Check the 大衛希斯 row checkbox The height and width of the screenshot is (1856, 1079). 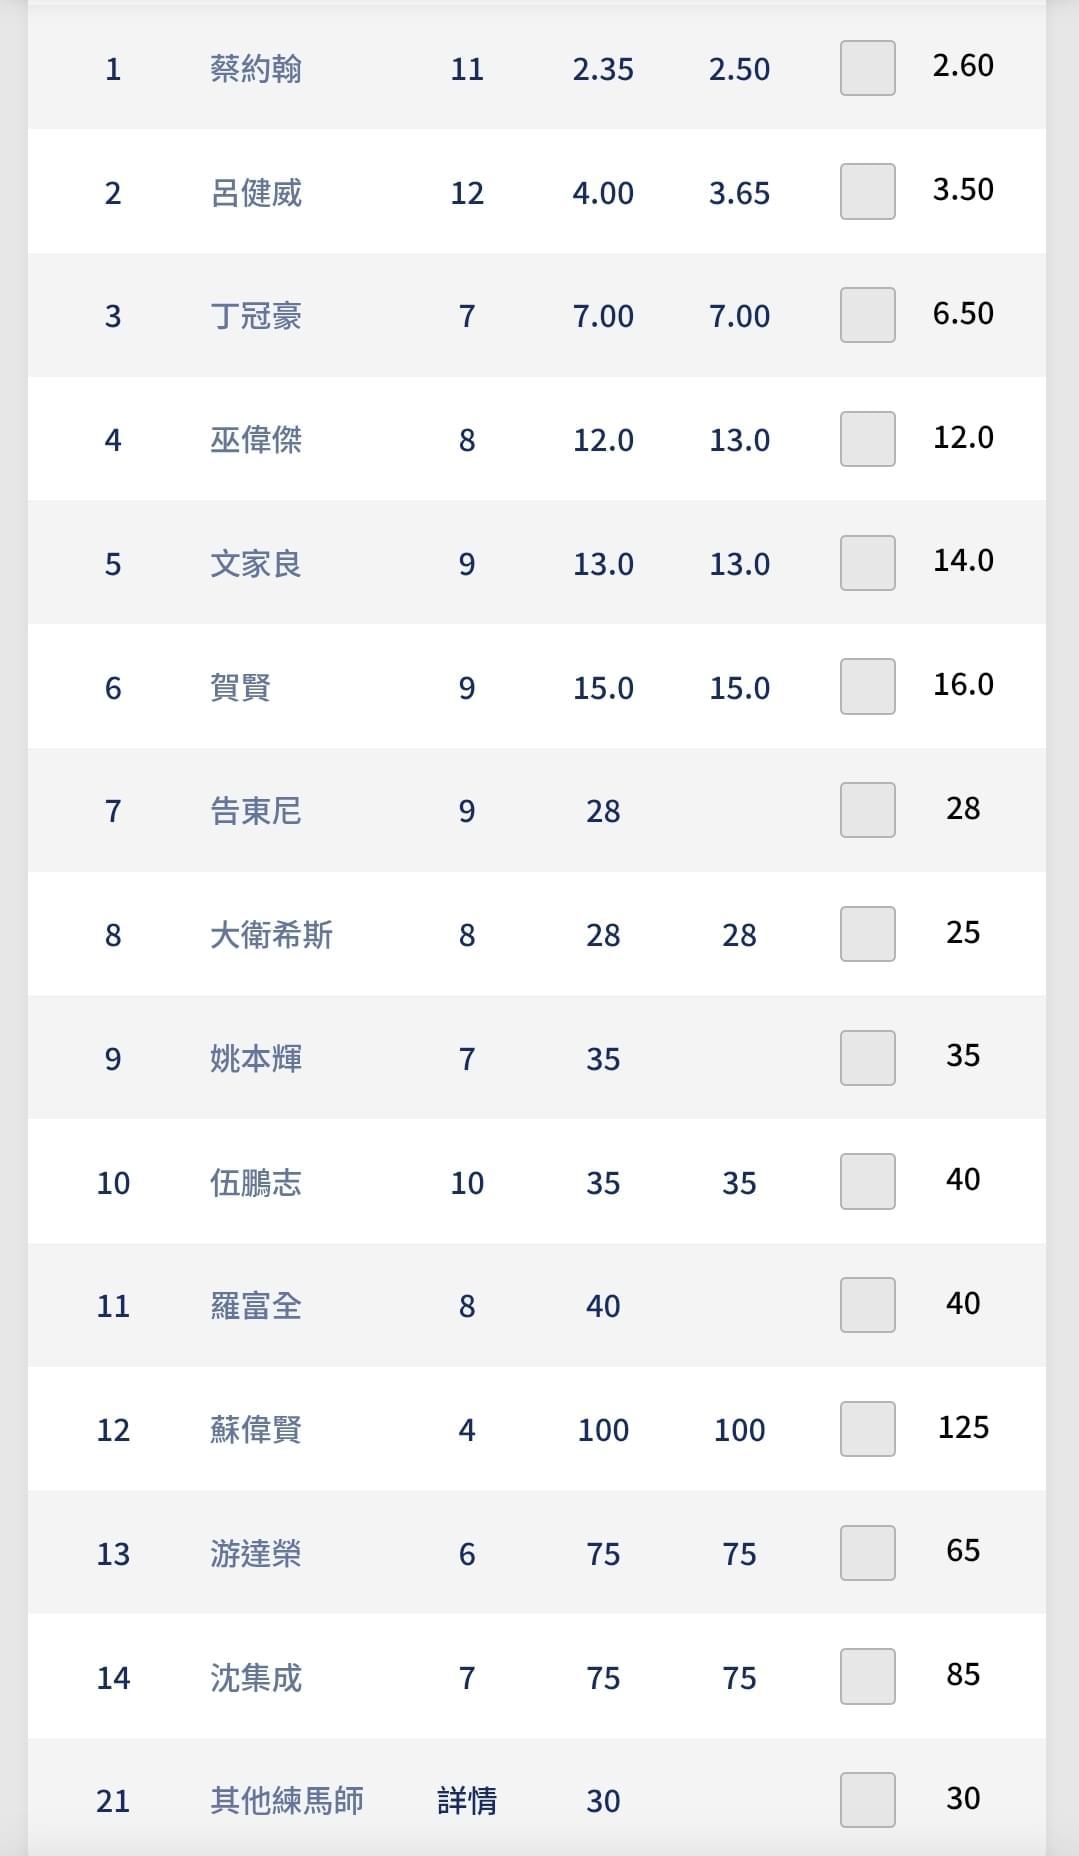click(x=867, y=934)
